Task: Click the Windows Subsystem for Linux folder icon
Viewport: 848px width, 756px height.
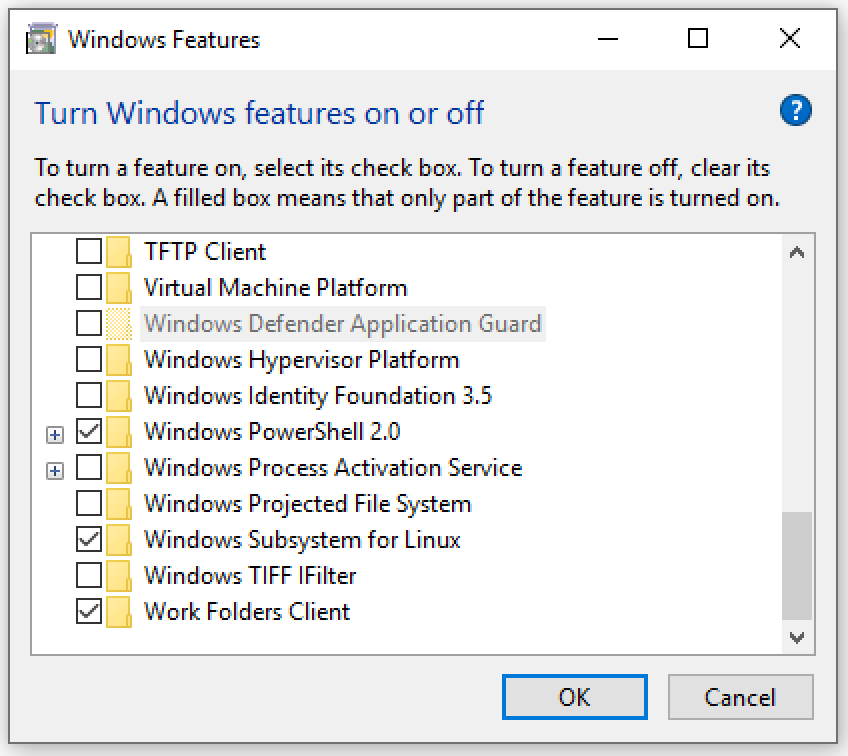Action: 118,540
